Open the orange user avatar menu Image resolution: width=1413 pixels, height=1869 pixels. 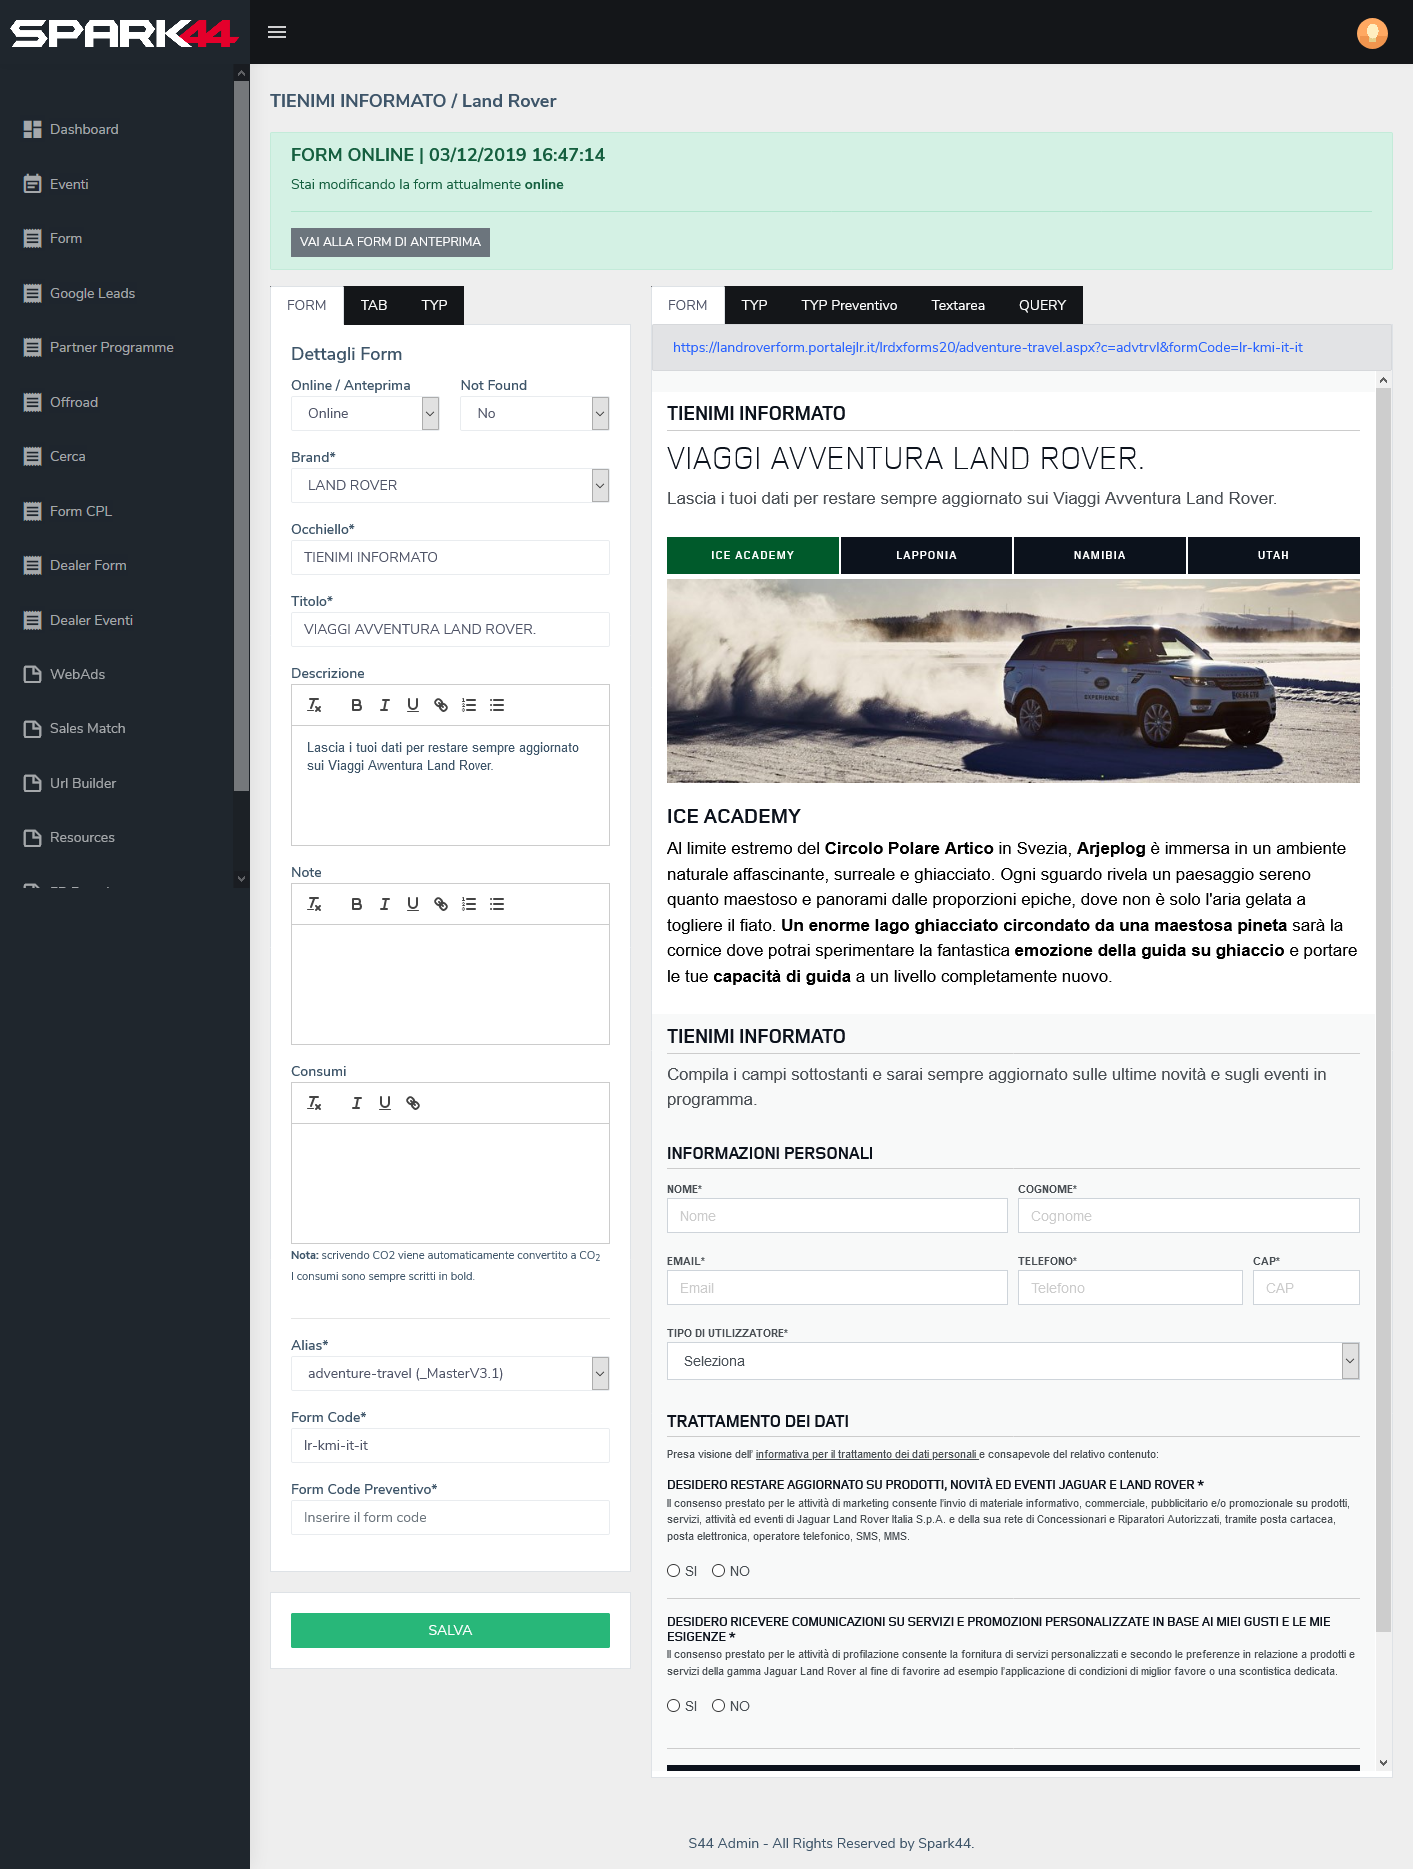point(1372,33)
